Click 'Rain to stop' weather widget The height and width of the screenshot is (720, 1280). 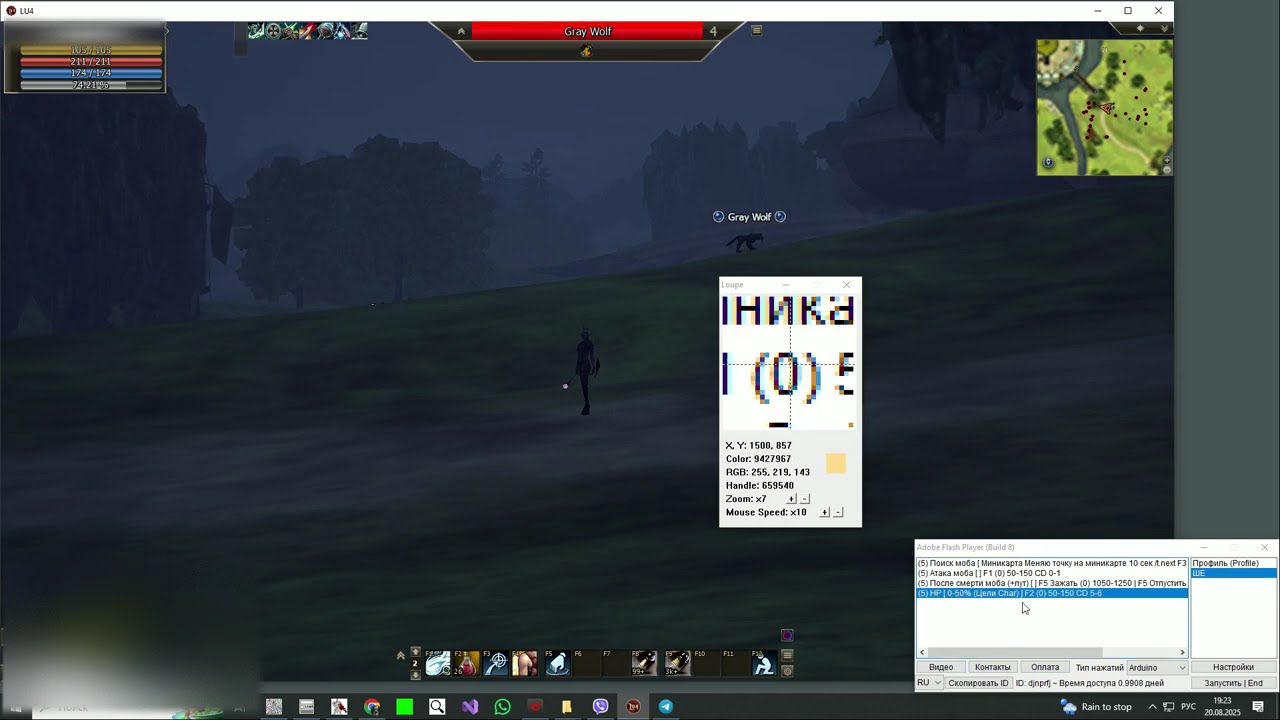[x=1096, y=707]
